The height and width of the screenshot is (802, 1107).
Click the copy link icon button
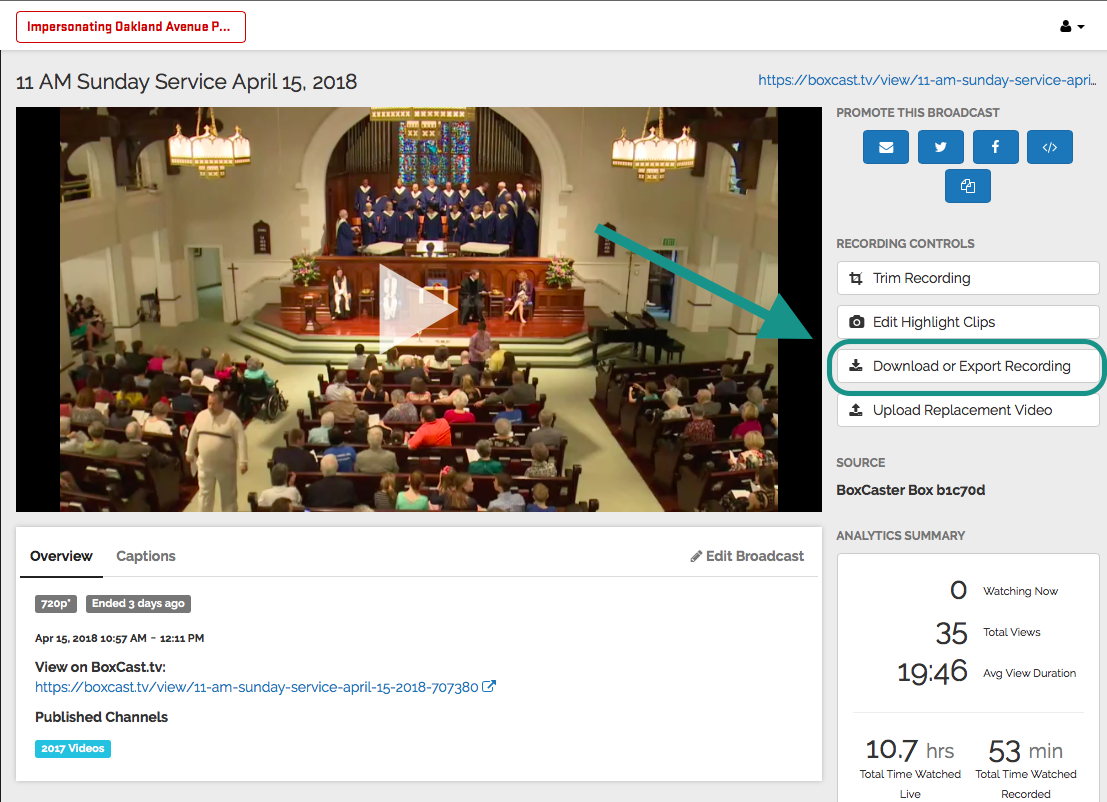pos(967,186)
